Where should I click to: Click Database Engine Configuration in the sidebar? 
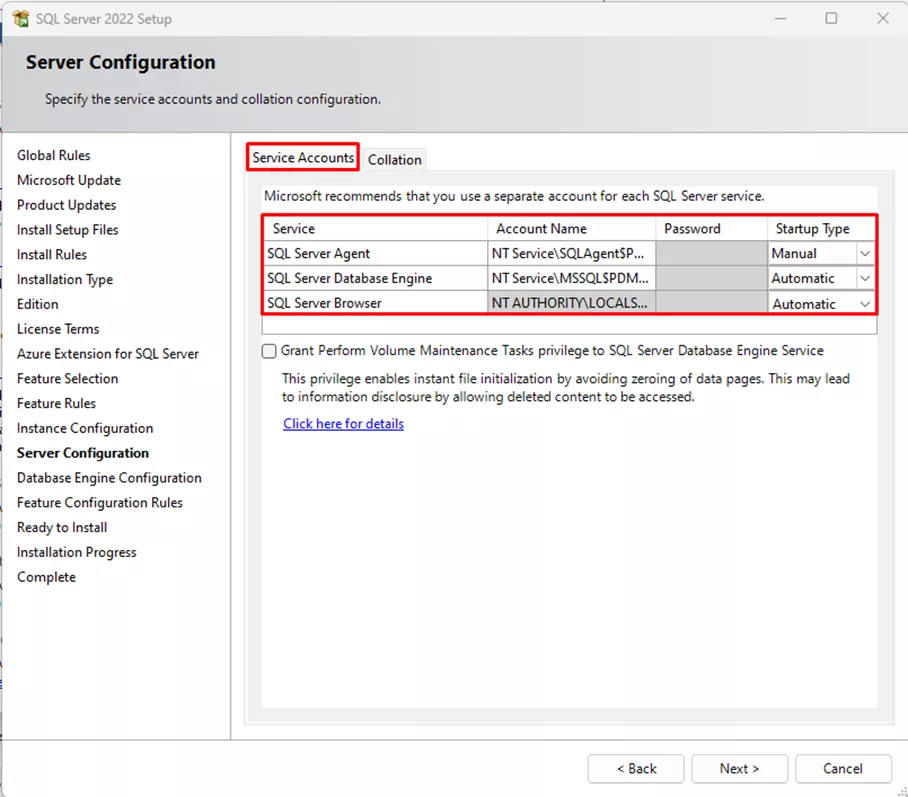pos(109,478)
